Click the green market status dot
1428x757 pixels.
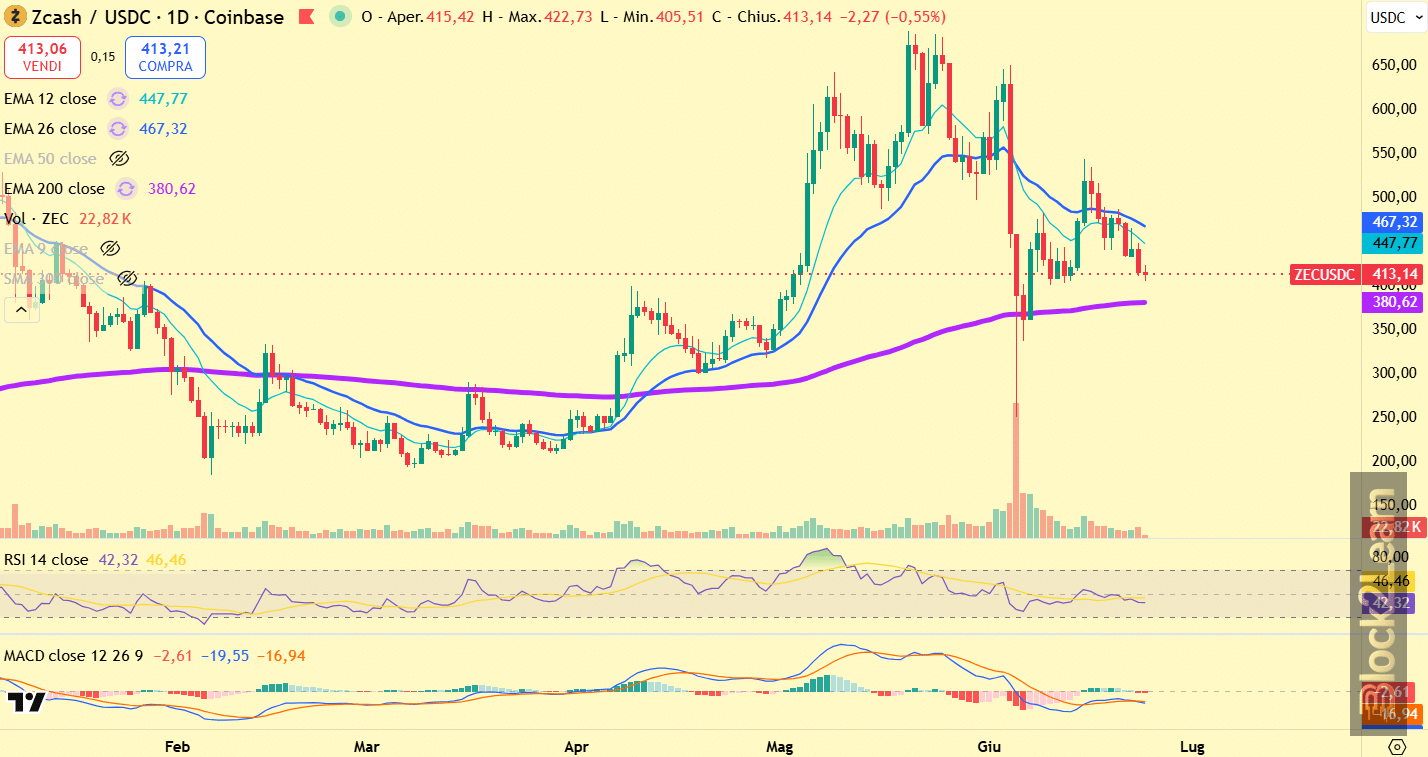[x=342, y=17]
